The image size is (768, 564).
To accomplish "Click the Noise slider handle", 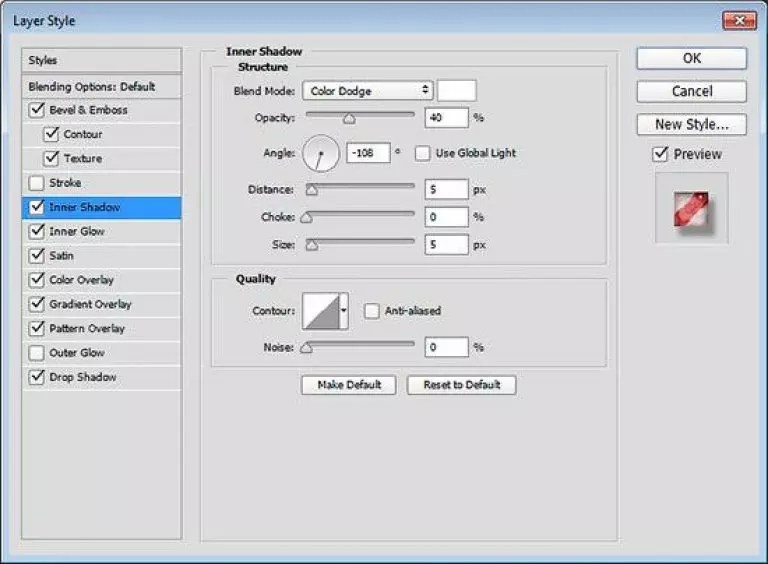I will pyautogui.click(x=307, y=348).
